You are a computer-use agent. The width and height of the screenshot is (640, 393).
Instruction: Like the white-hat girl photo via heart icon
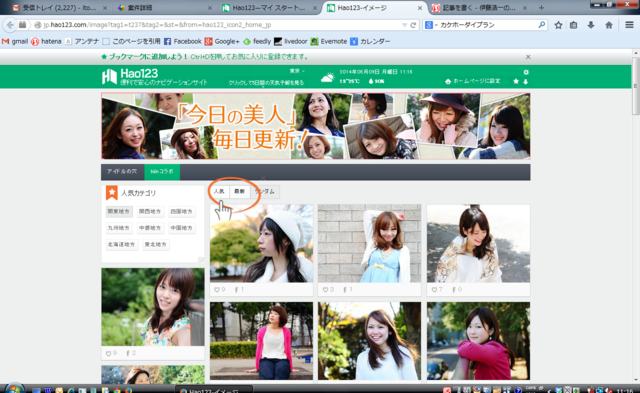click(217, 290)
